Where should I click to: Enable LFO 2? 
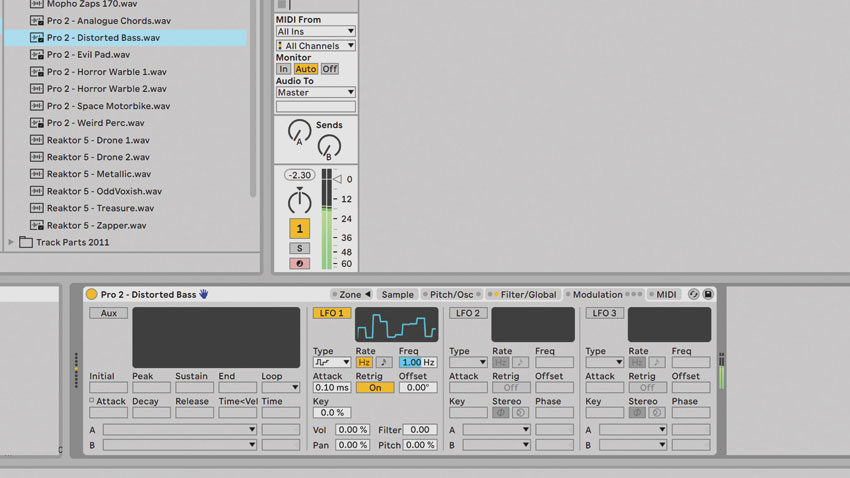click(468, 313)
